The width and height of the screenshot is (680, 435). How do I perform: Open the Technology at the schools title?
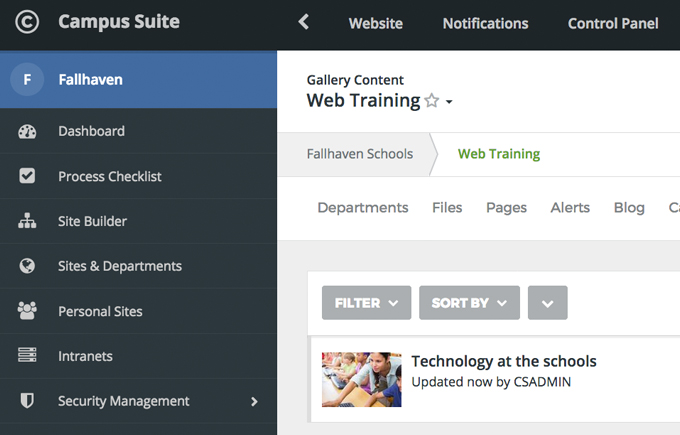504,361
